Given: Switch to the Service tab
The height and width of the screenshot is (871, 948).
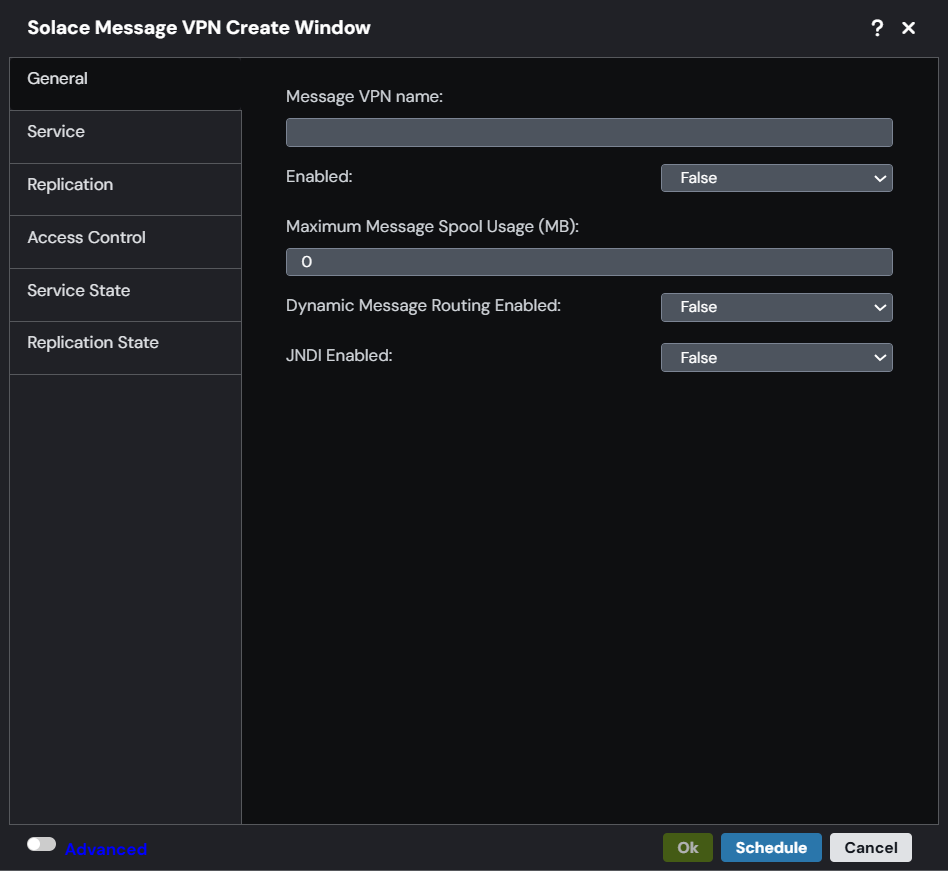Looking at the screenshot, I should pyautogui.click(x=125, y=137).
